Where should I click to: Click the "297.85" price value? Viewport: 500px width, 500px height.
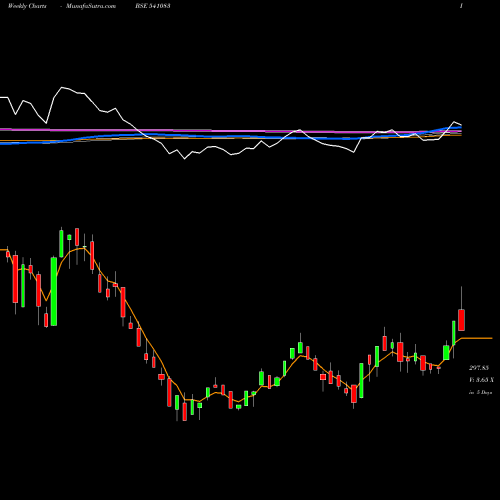pos(479,368)
